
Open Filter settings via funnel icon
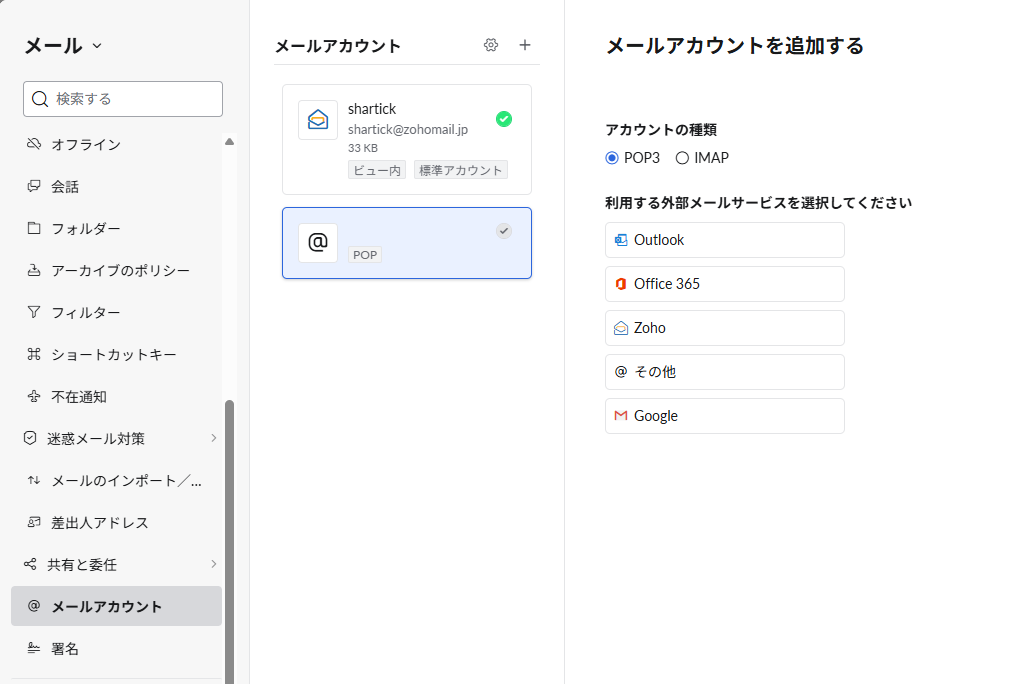pos(34,313)
